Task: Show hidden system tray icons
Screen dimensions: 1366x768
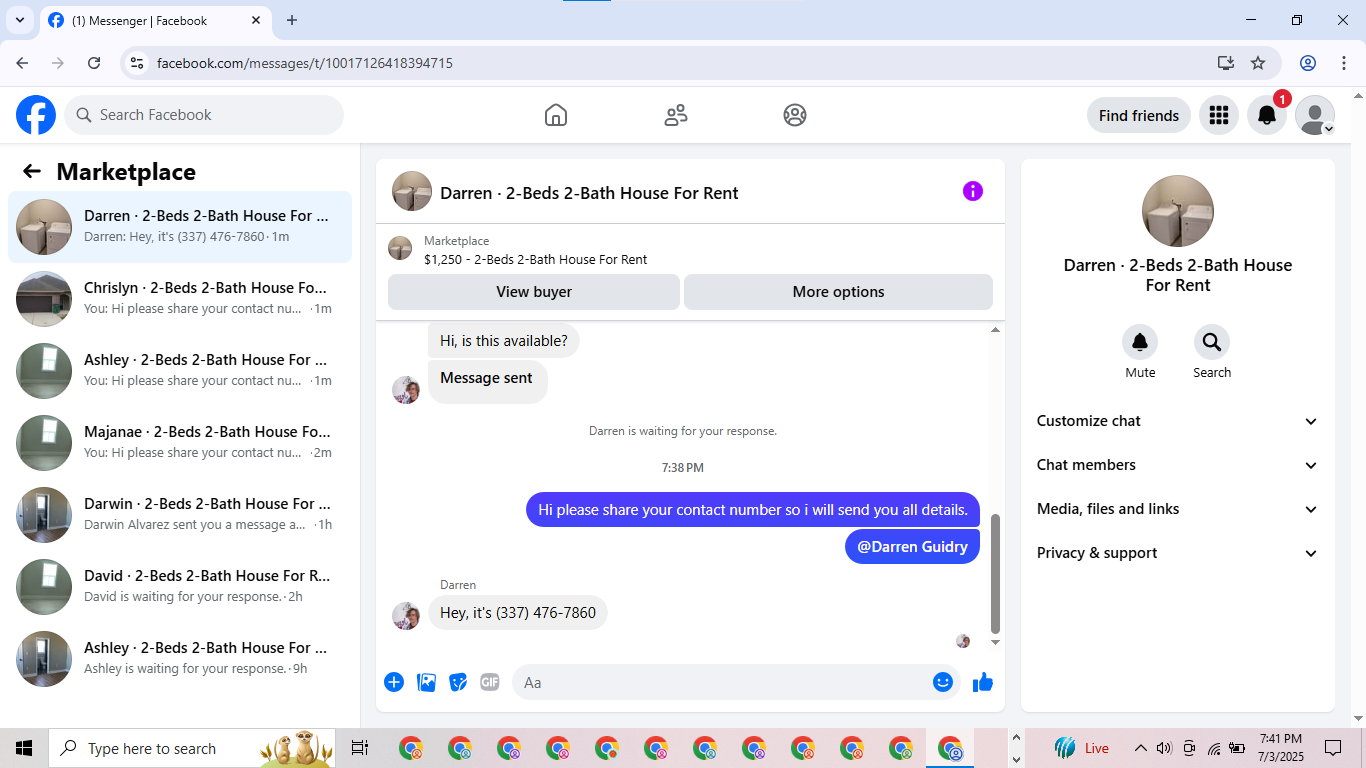Action: (1140, 748)
